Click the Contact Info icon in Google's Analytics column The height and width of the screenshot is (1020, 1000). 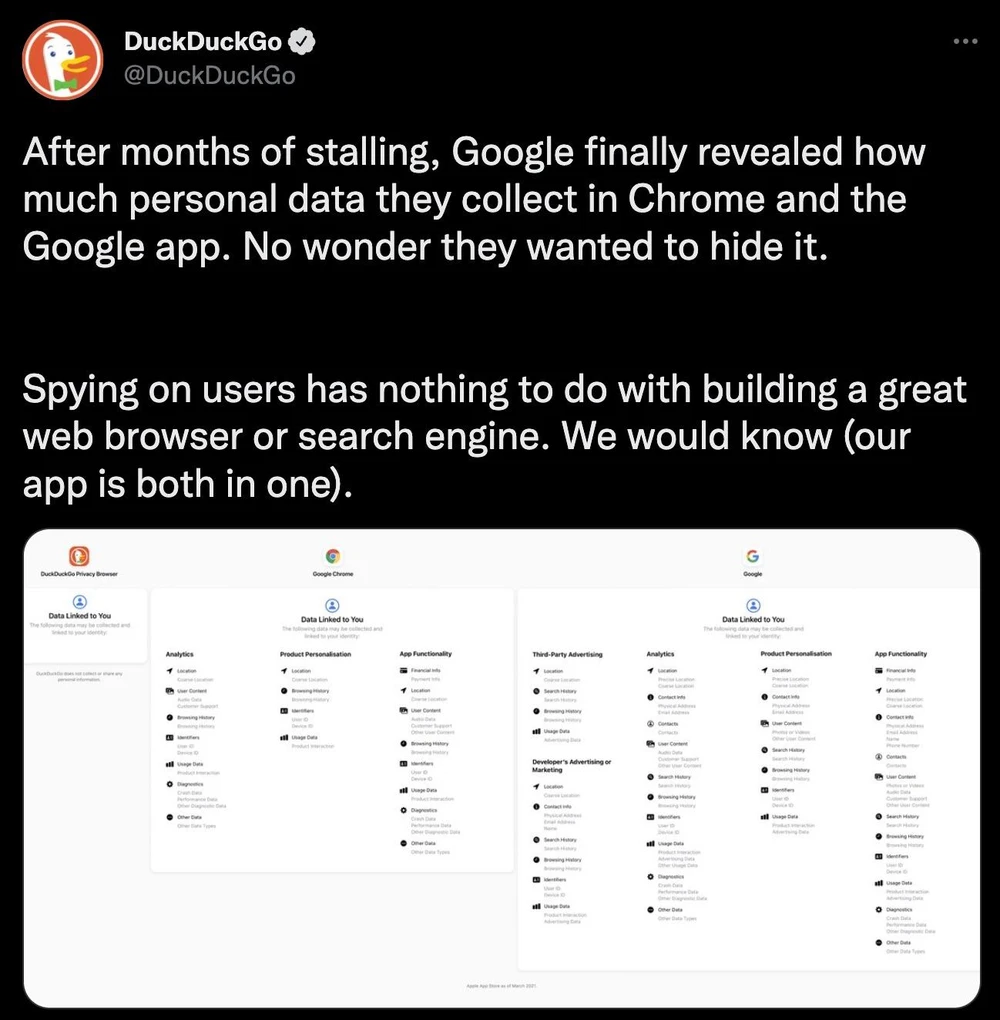[x=649, y=697]
